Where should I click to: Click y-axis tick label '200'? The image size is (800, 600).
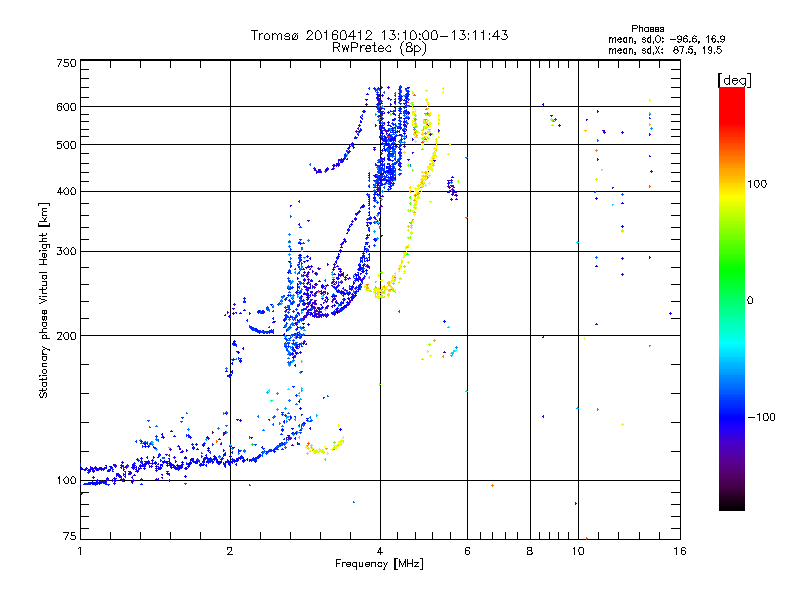[x=67, y=336]
